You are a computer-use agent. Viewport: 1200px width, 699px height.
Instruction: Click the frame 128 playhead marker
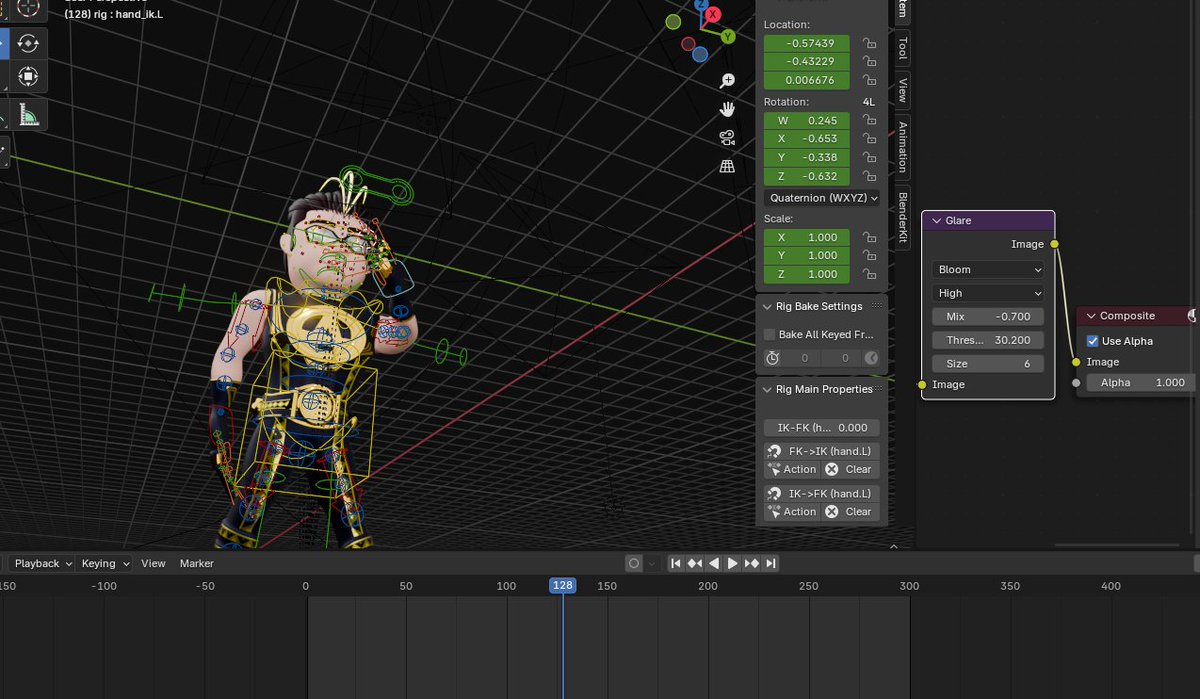click(x=562, y=586)
